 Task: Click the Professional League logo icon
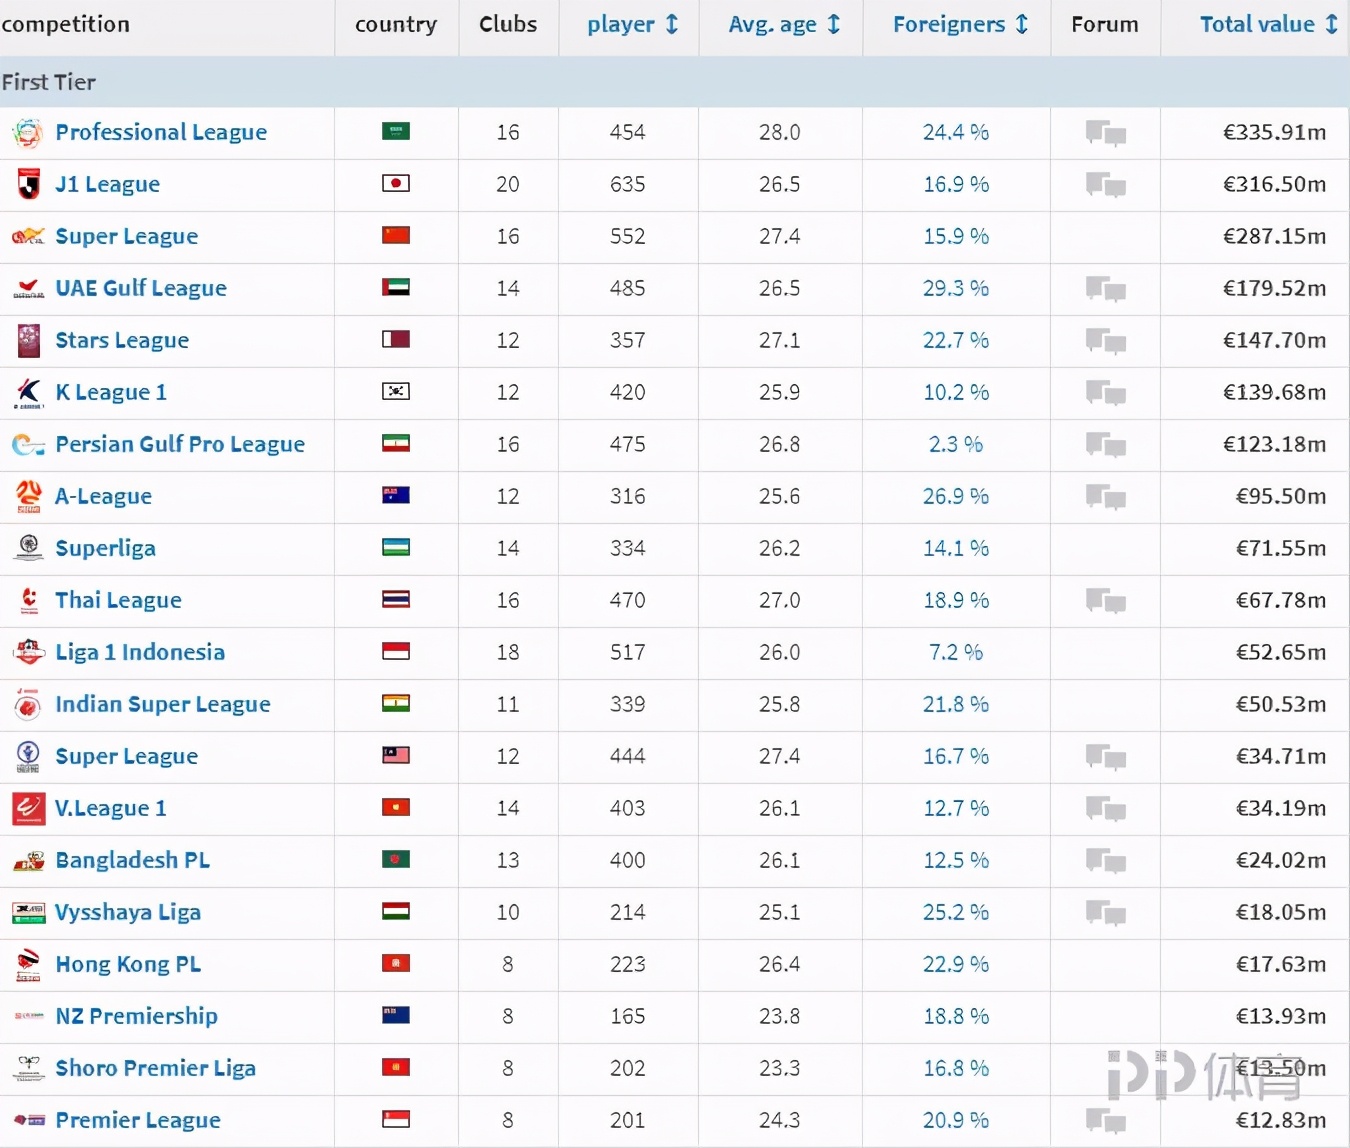point(28,132)
